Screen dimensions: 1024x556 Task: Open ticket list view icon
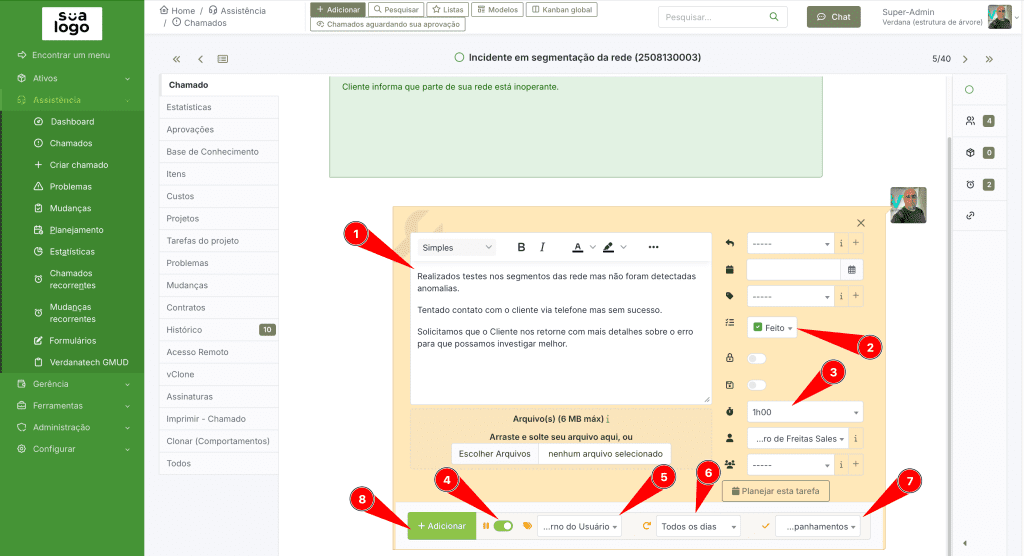click(223, 59)
